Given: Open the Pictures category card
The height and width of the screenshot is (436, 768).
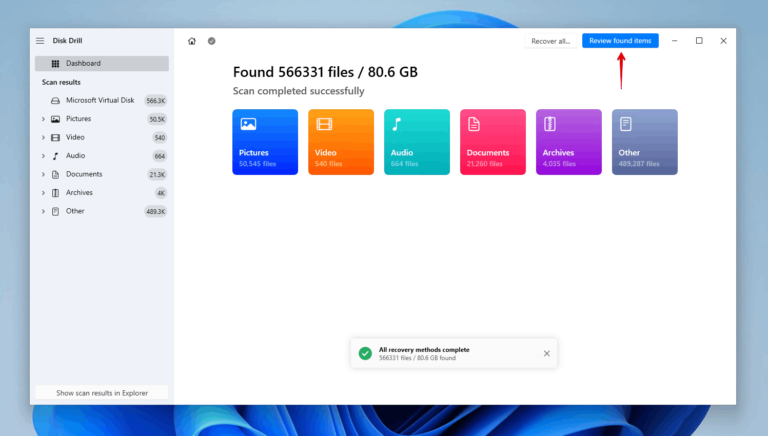Looking at the screenshot, I should (265, 142).
